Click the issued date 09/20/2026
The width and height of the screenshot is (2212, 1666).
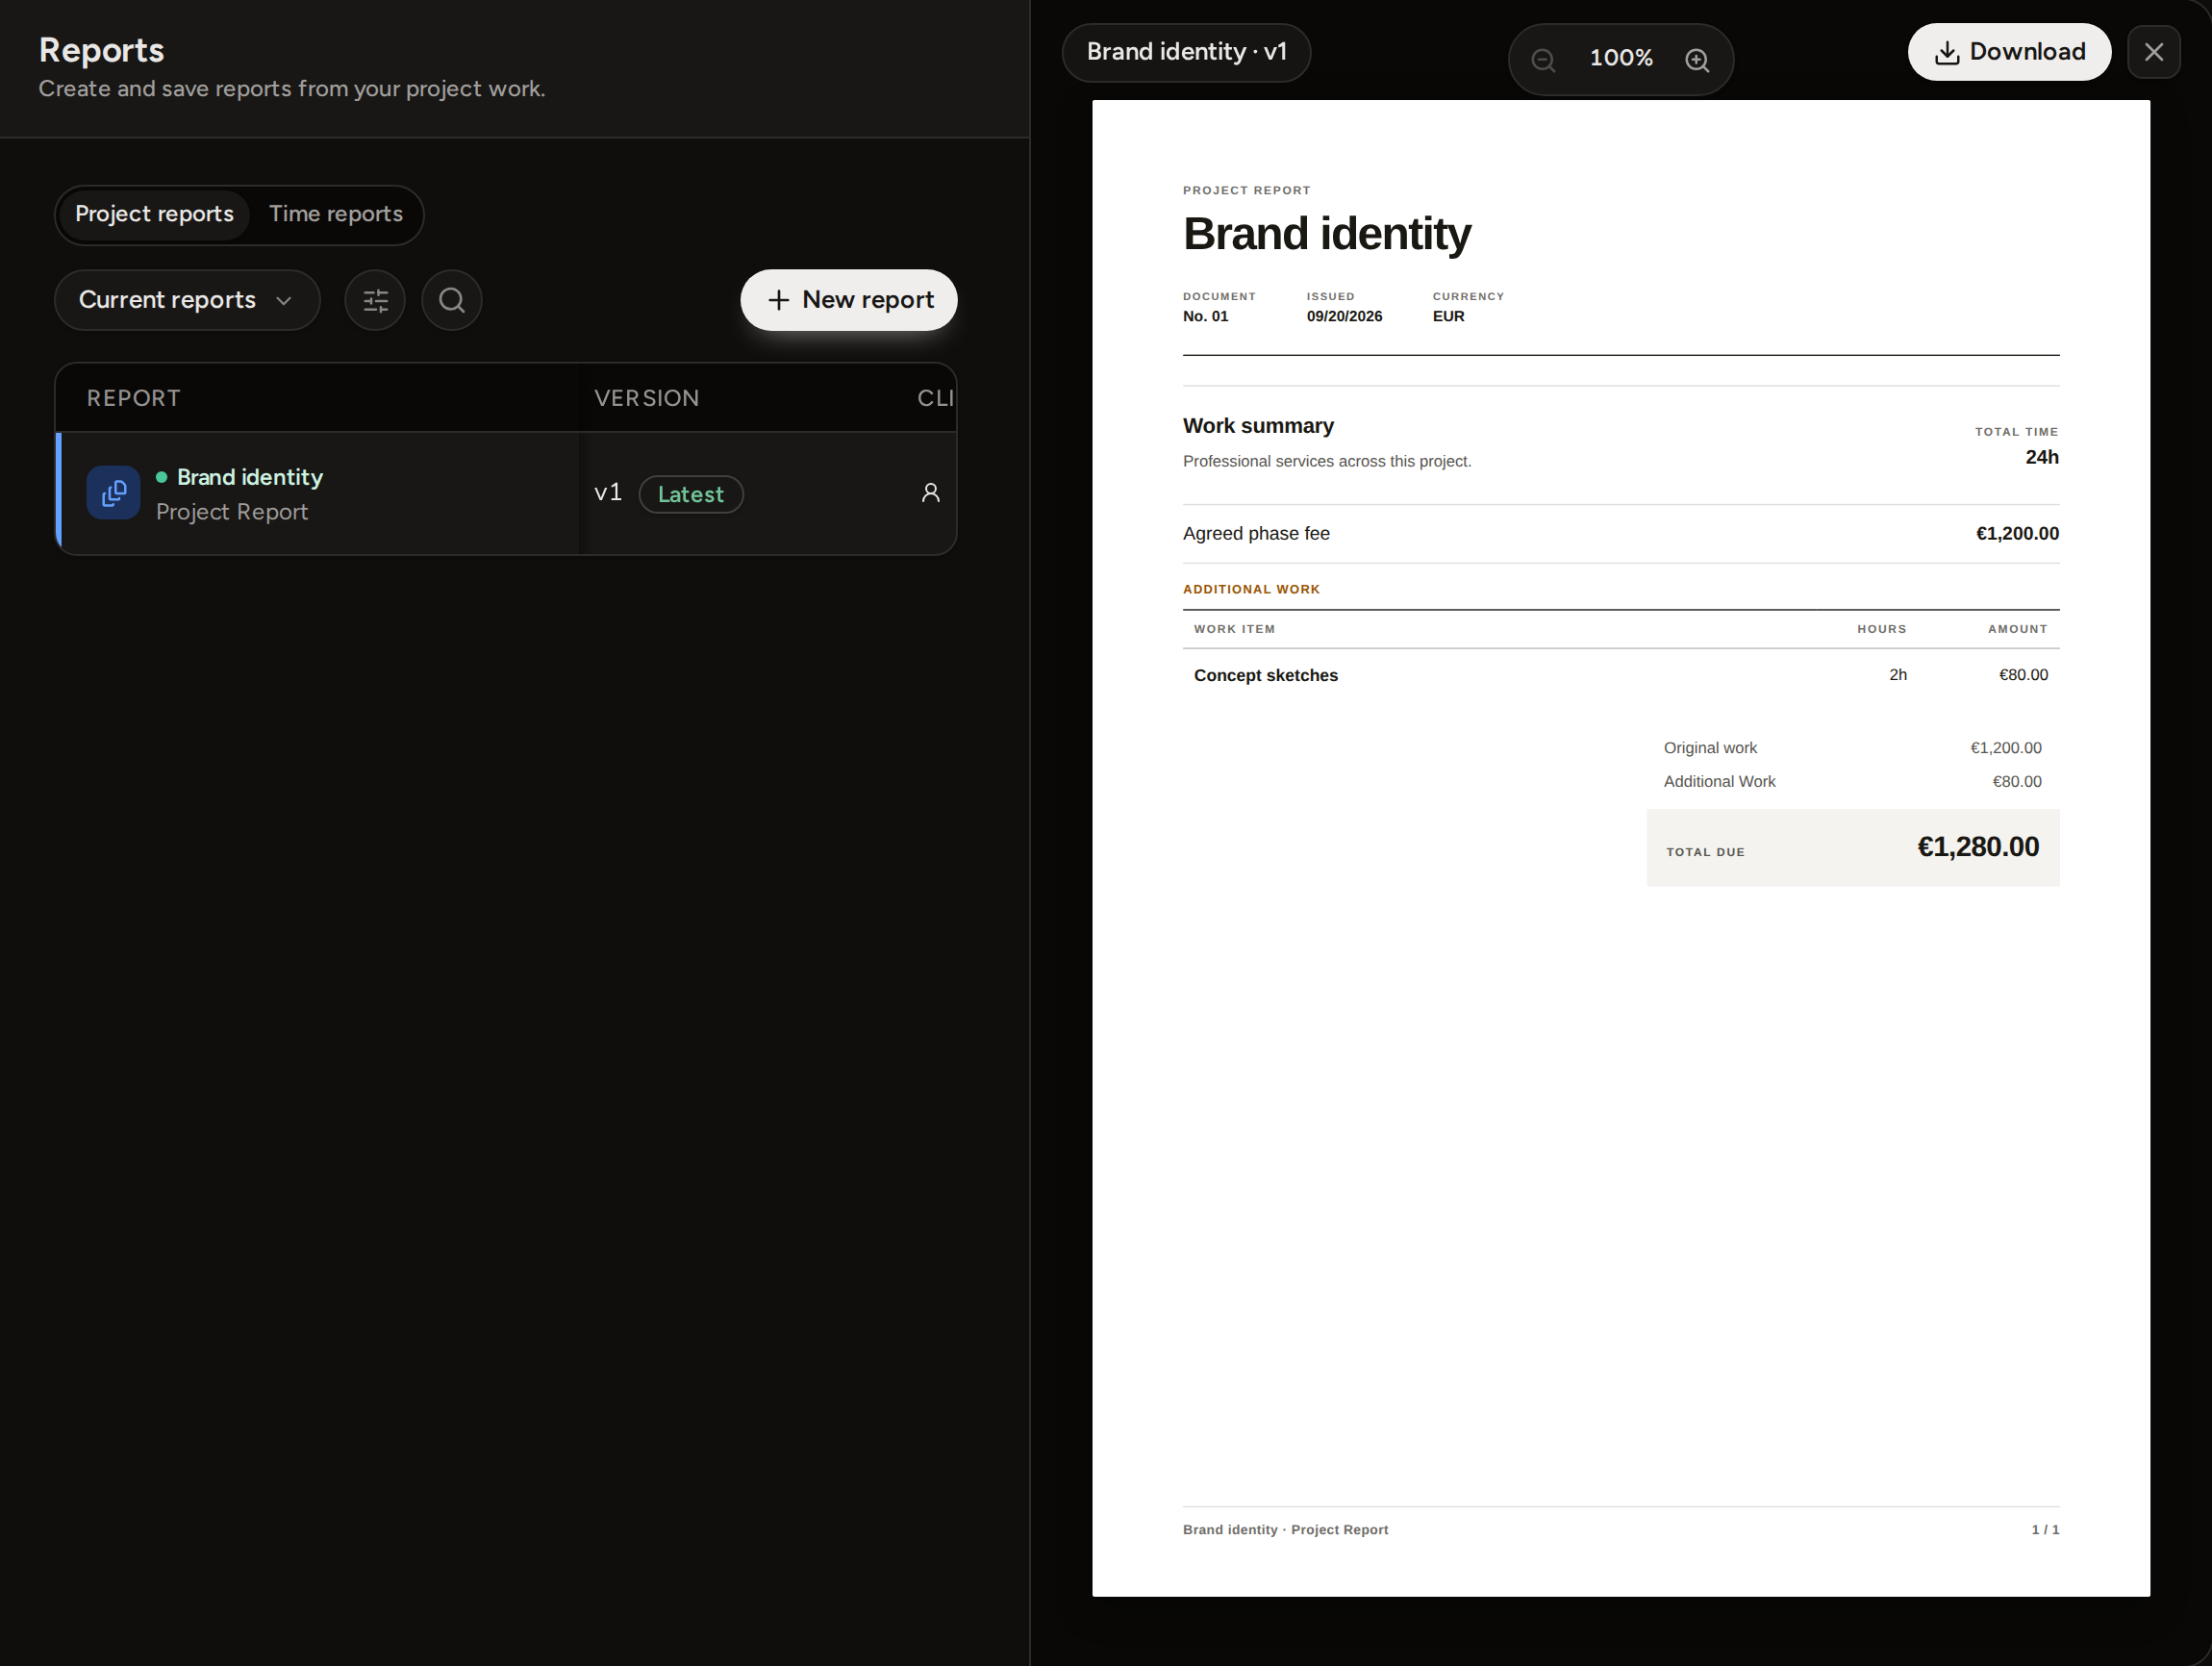tap(1344, 316)
